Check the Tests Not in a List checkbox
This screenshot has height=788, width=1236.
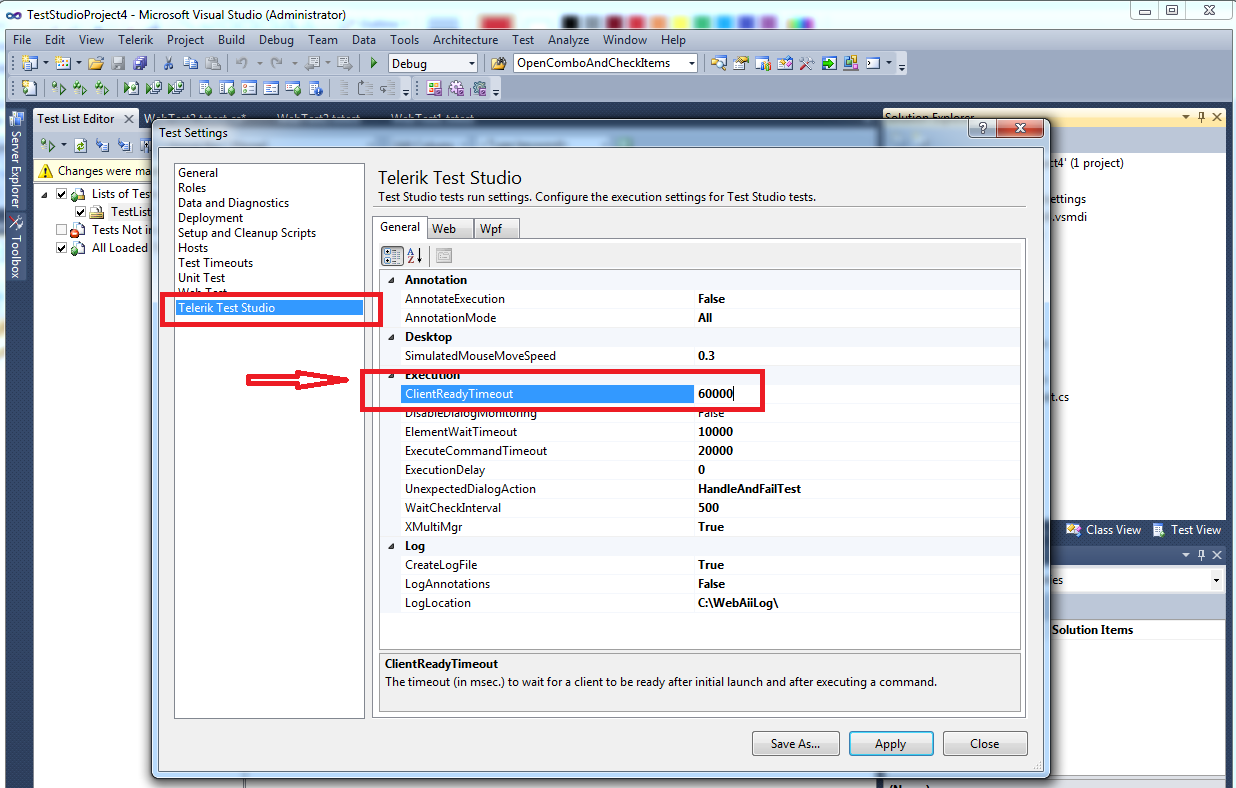61,230
